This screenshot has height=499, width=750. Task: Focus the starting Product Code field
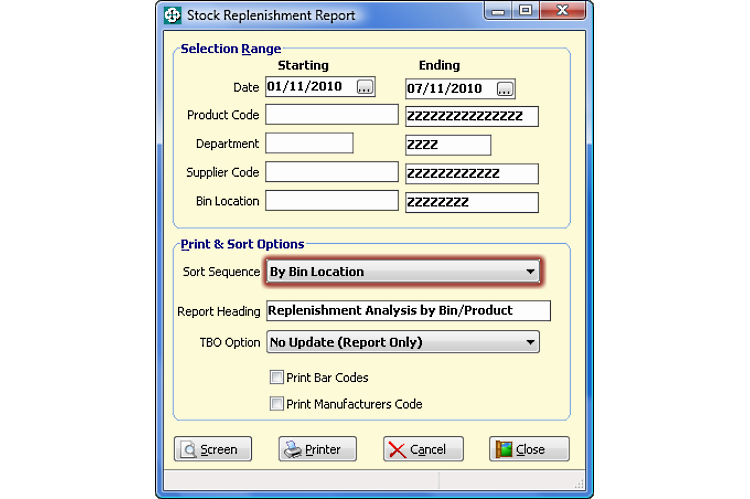pyautogui.click(x=332, y=115)
